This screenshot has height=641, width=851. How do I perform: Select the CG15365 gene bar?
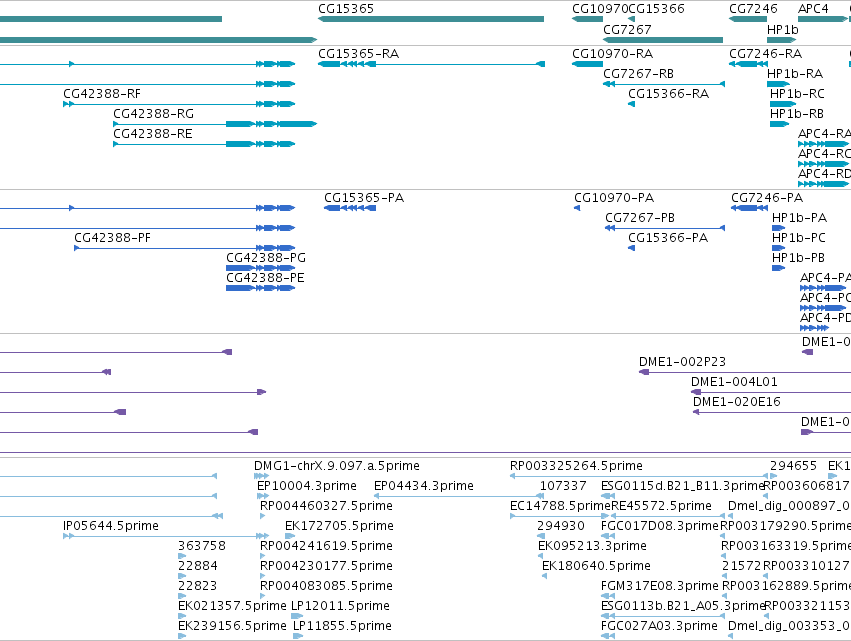tap(431, 19)
